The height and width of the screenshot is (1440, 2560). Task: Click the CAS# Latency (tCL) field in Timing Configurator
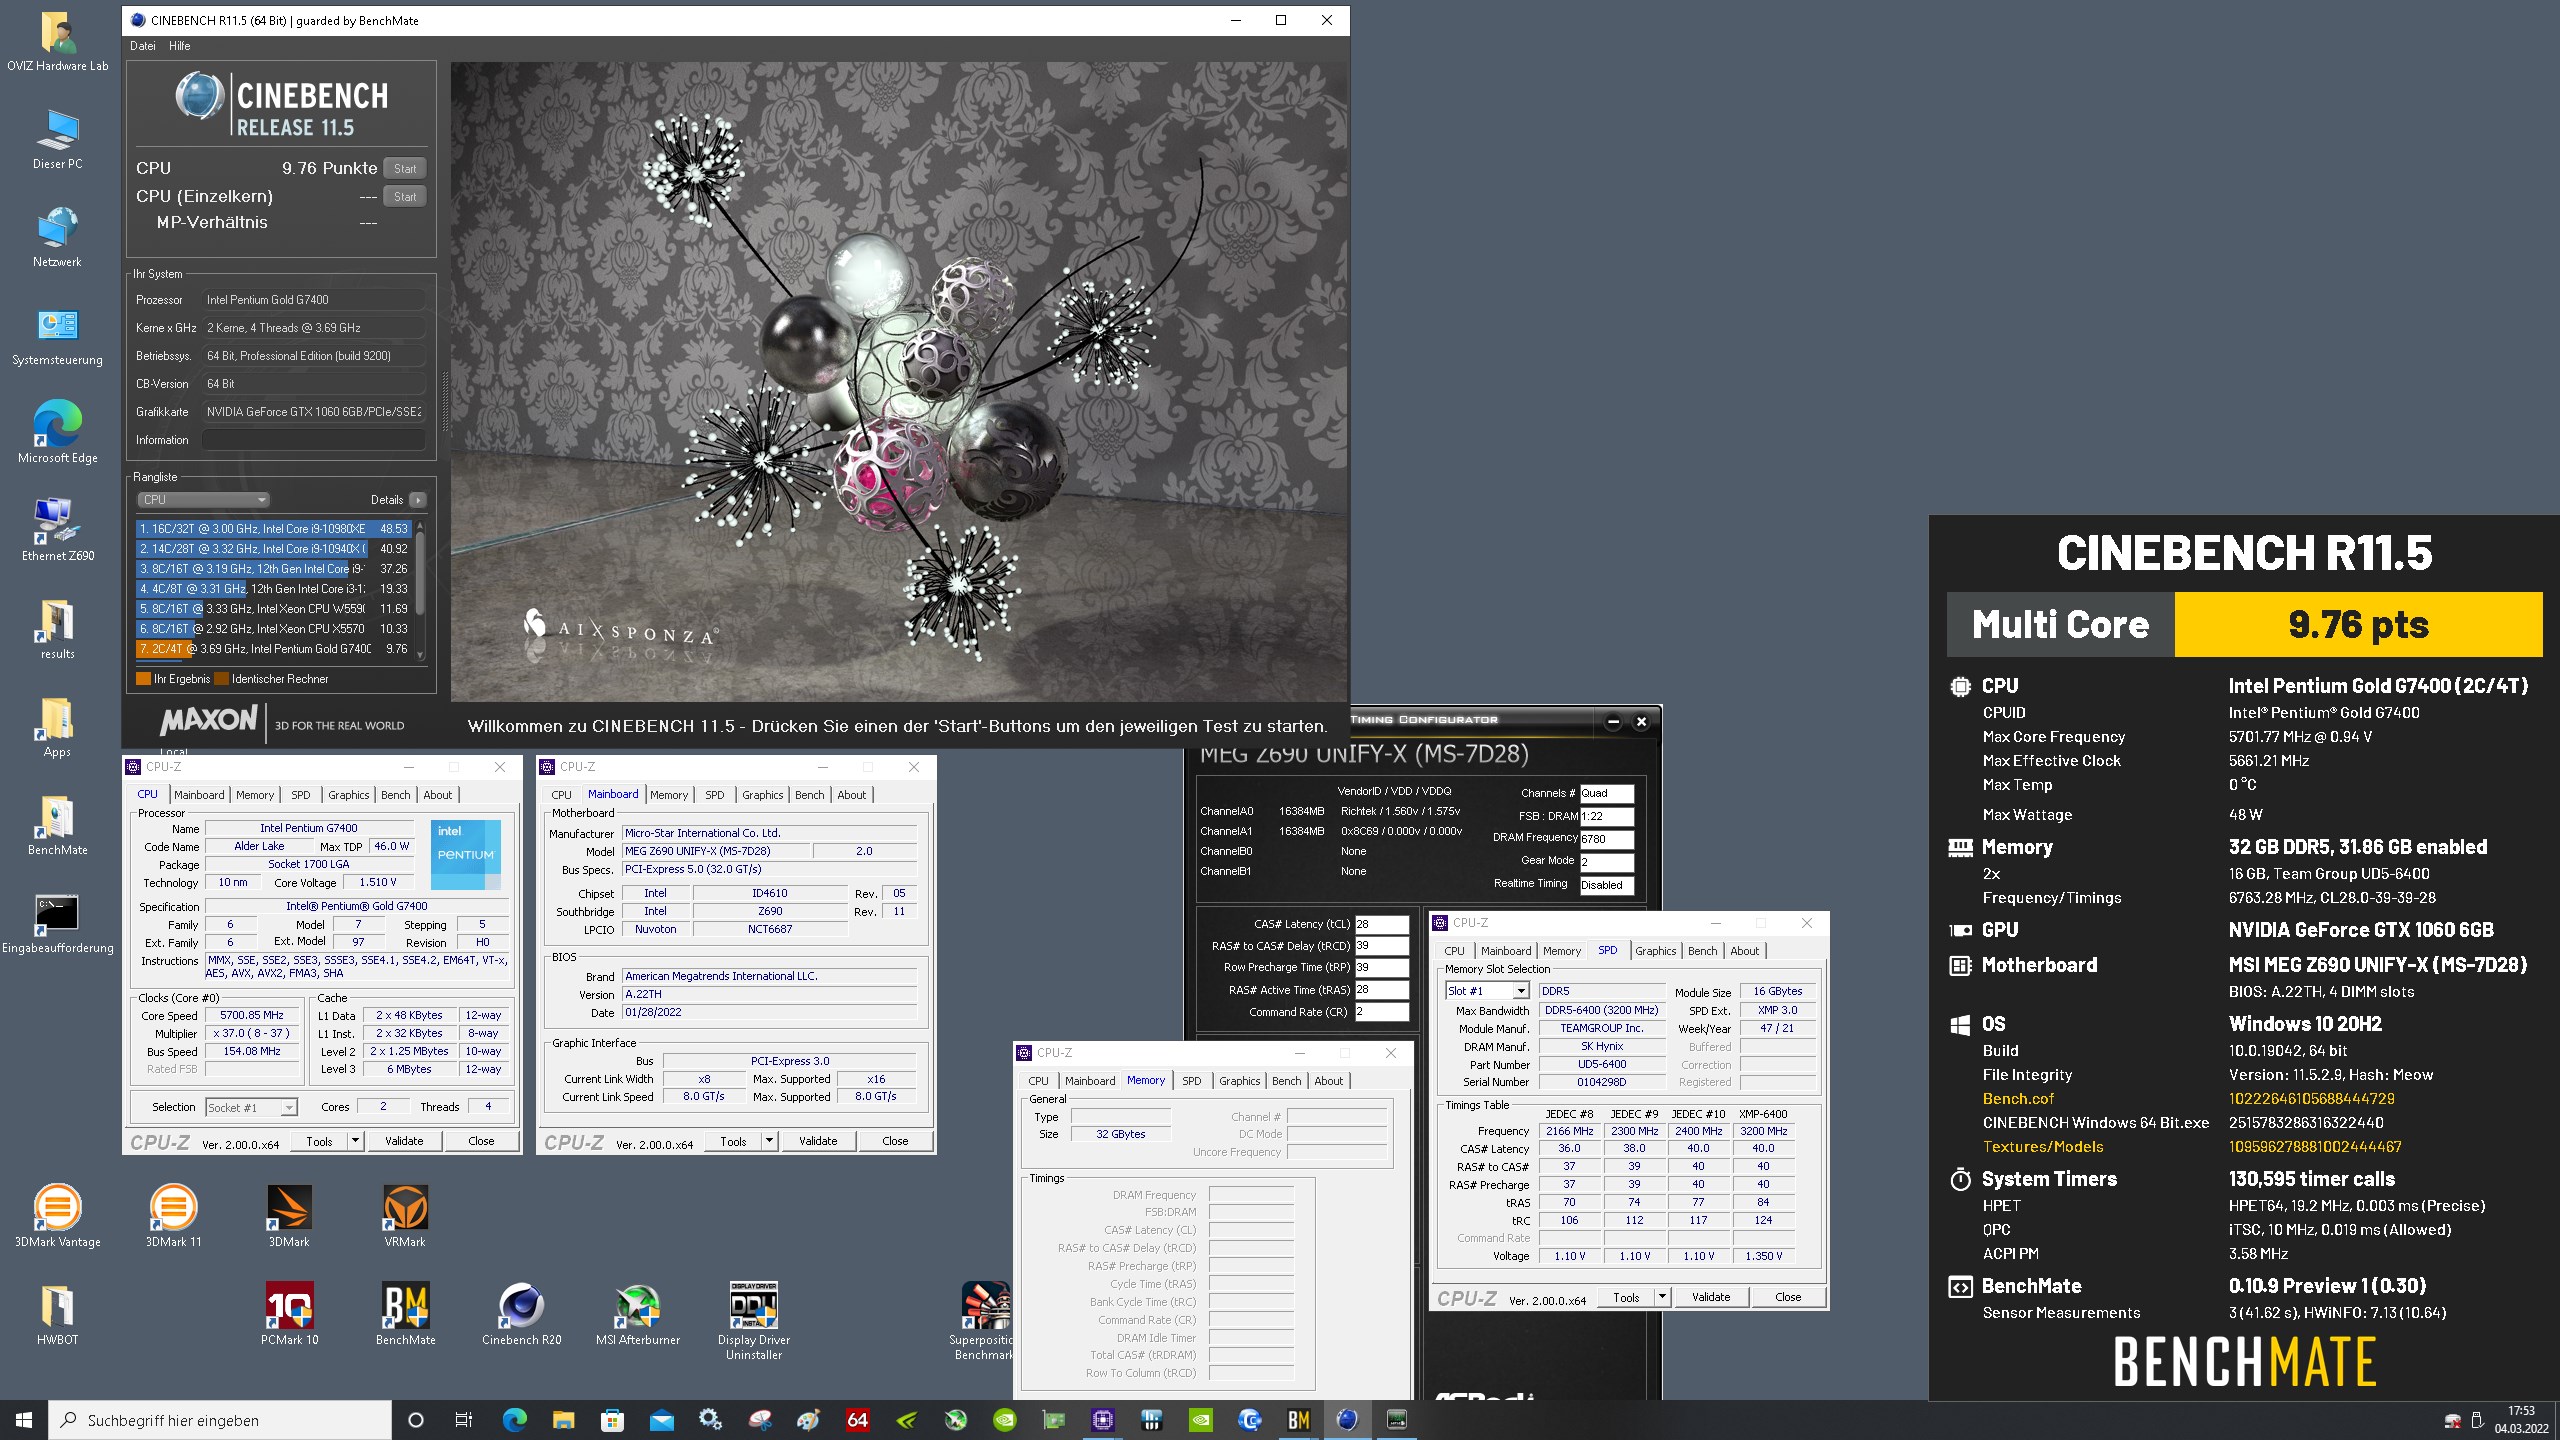point(1382,924)
